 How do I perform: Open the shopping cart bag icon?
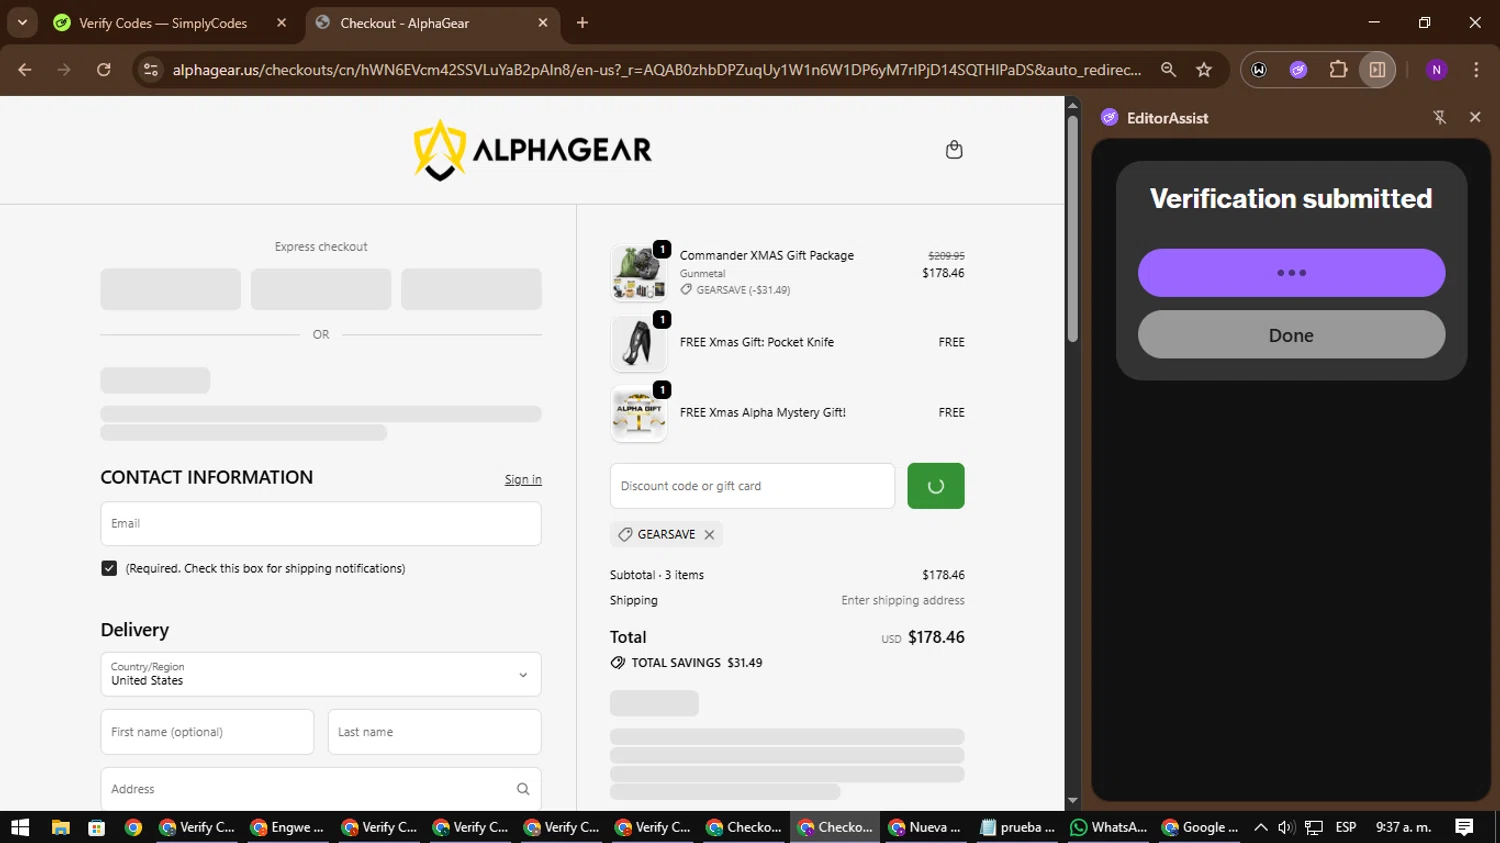pos(954,150)
